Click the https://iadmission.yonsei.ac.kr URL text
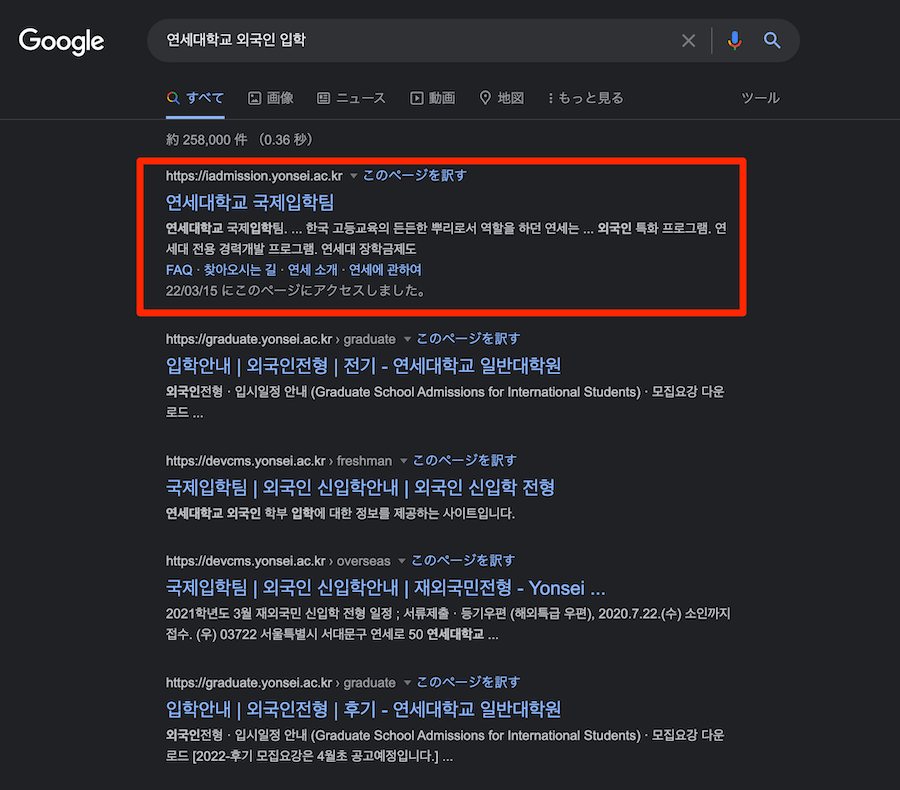The width and height of the screenshot is (900, 790). (x=254, y=176)
